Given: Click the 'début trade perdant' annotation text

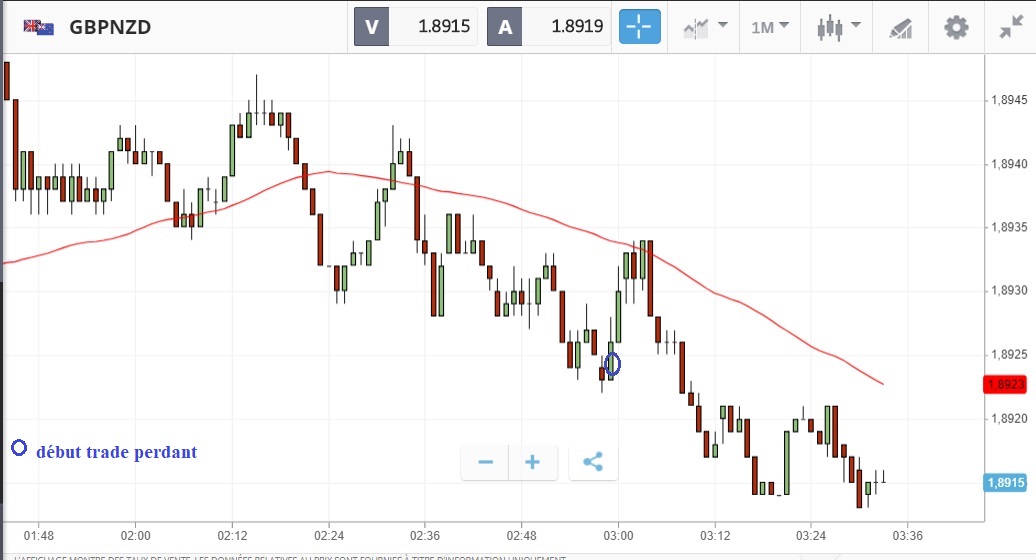Looking at the screenshot, I should 117,452.
